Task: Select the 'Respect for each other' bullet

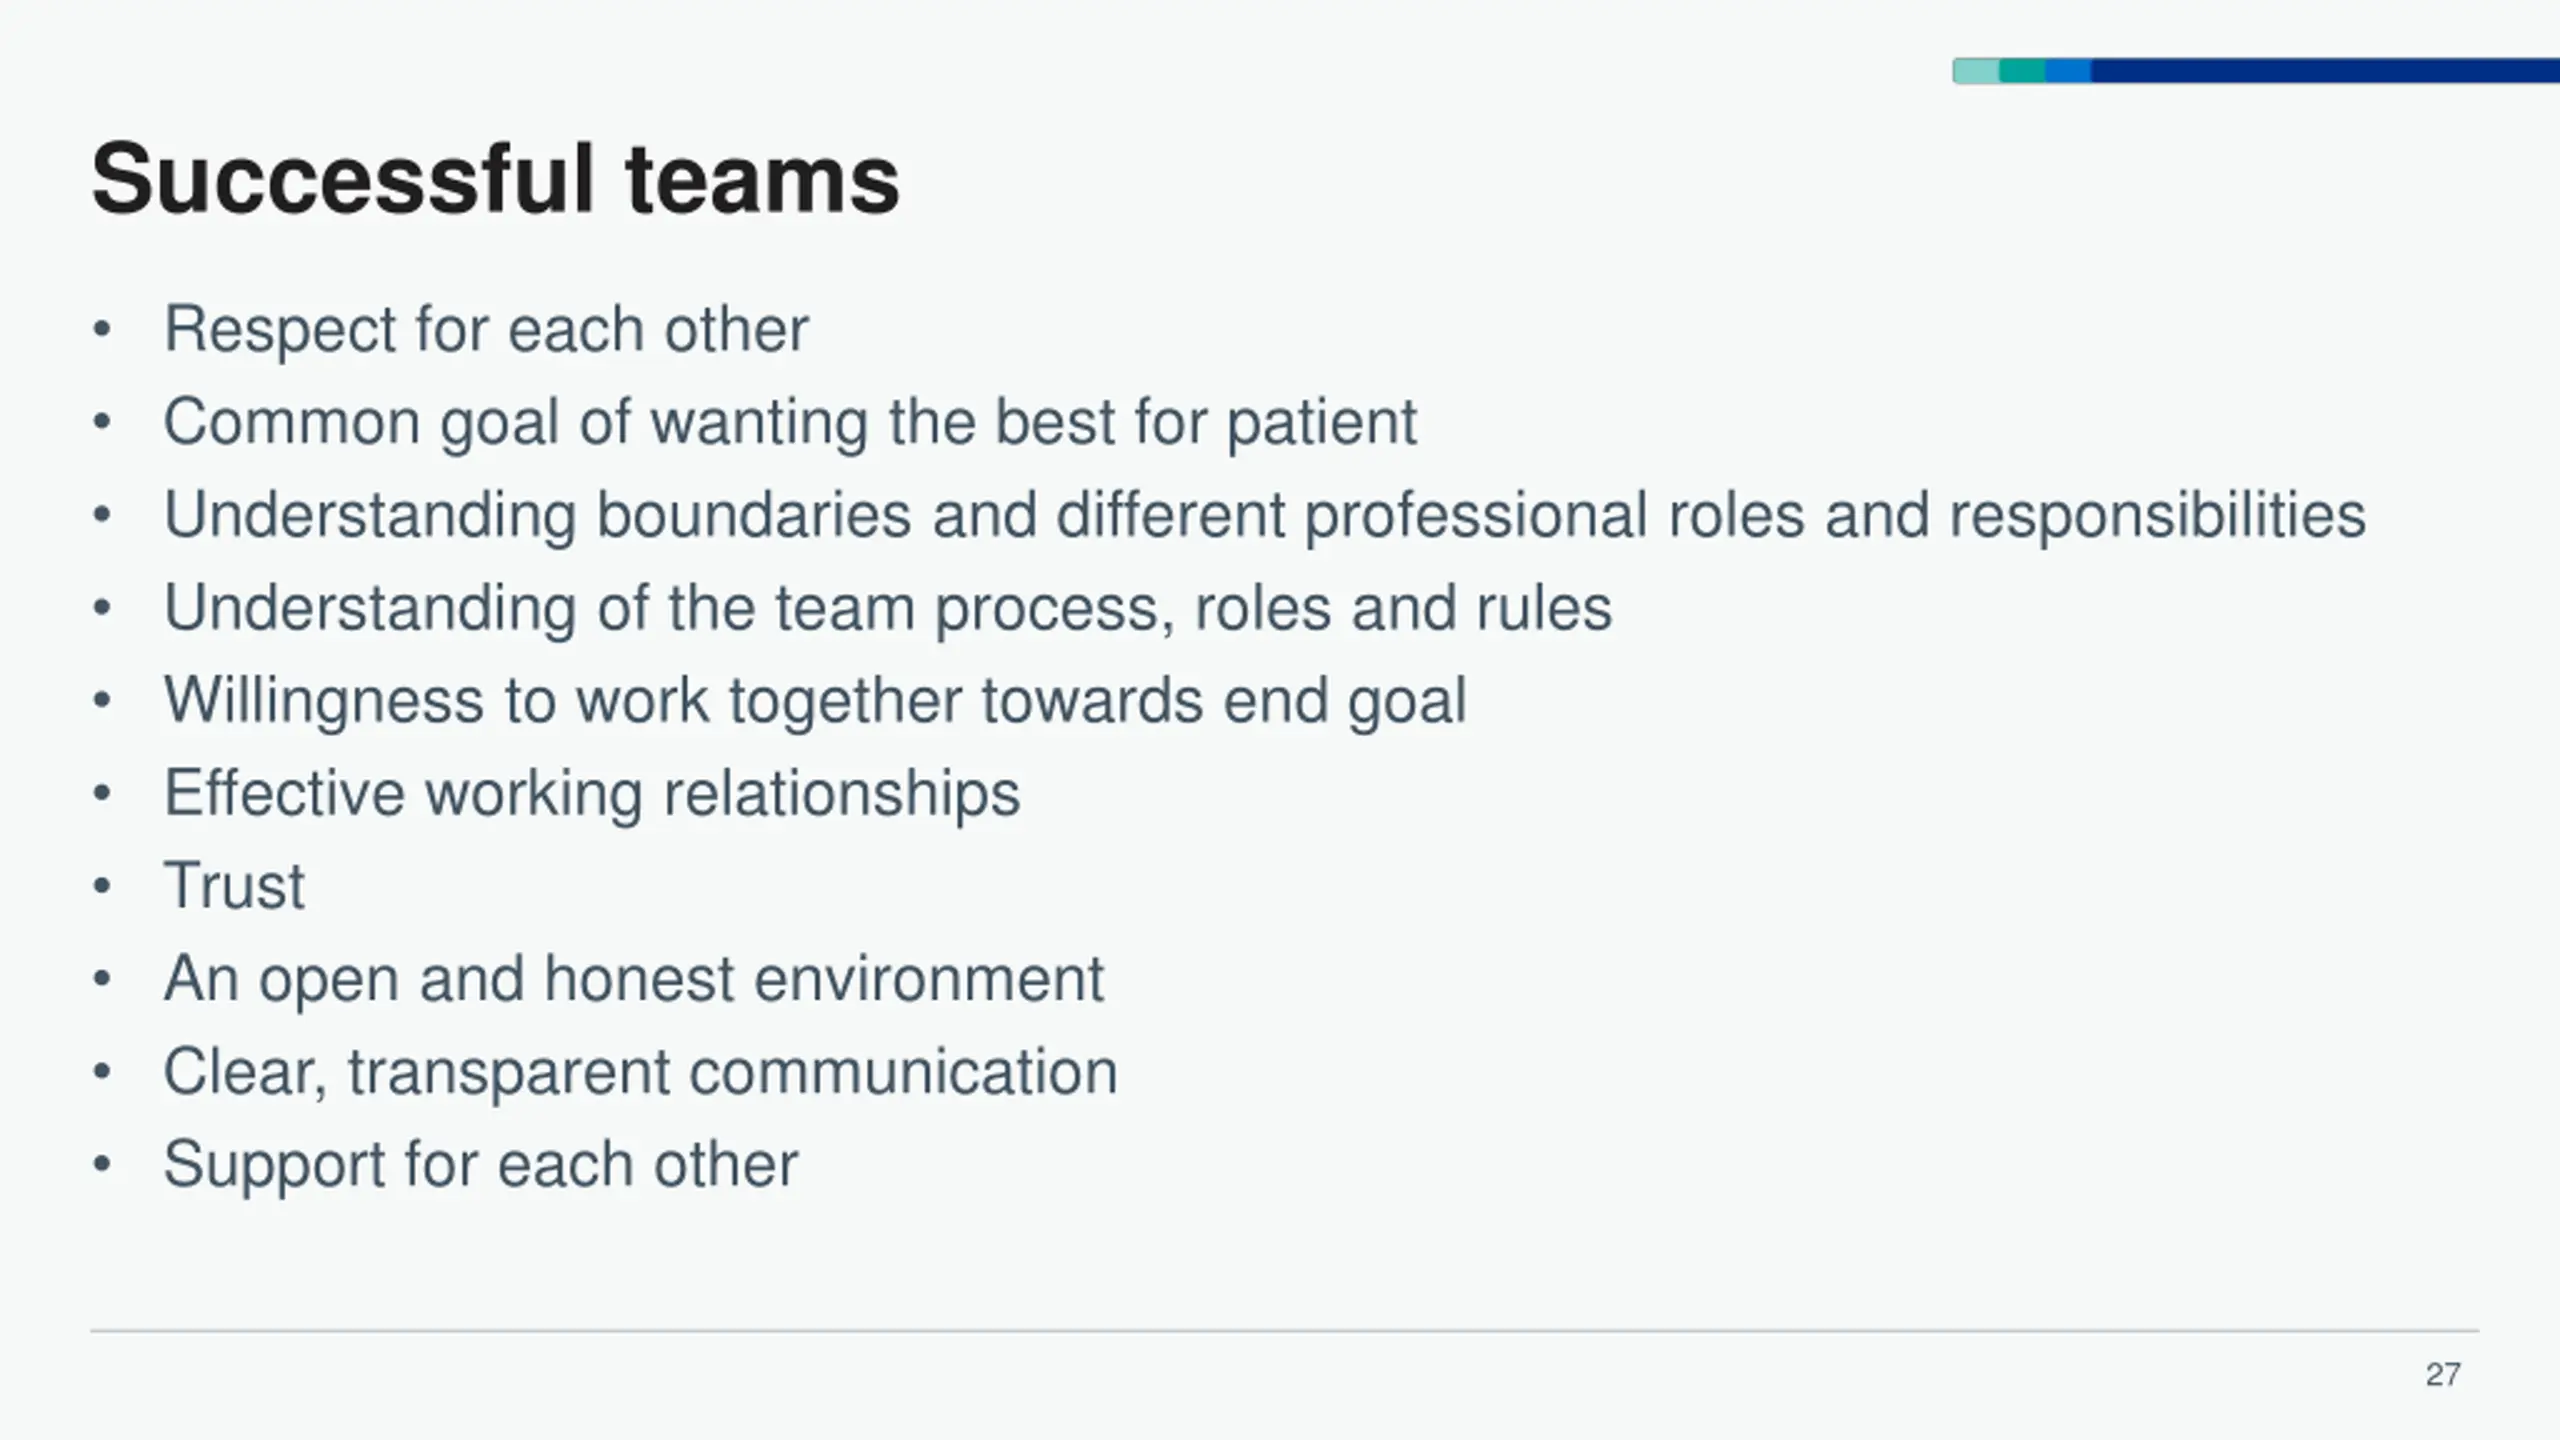Action: click(x=486, y=329)
